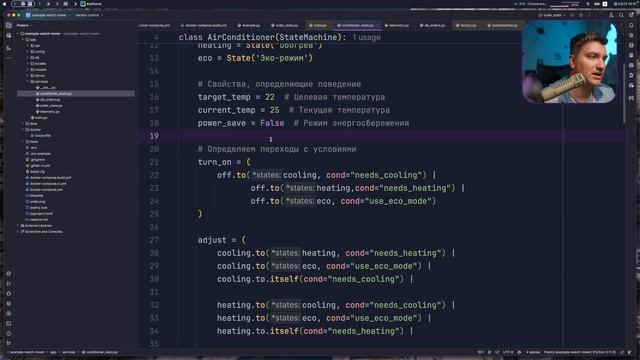Open the order_state run configuration dropdown
This screenshot has width=640, height=360.
pyautogui.click(x=552, y=15)
